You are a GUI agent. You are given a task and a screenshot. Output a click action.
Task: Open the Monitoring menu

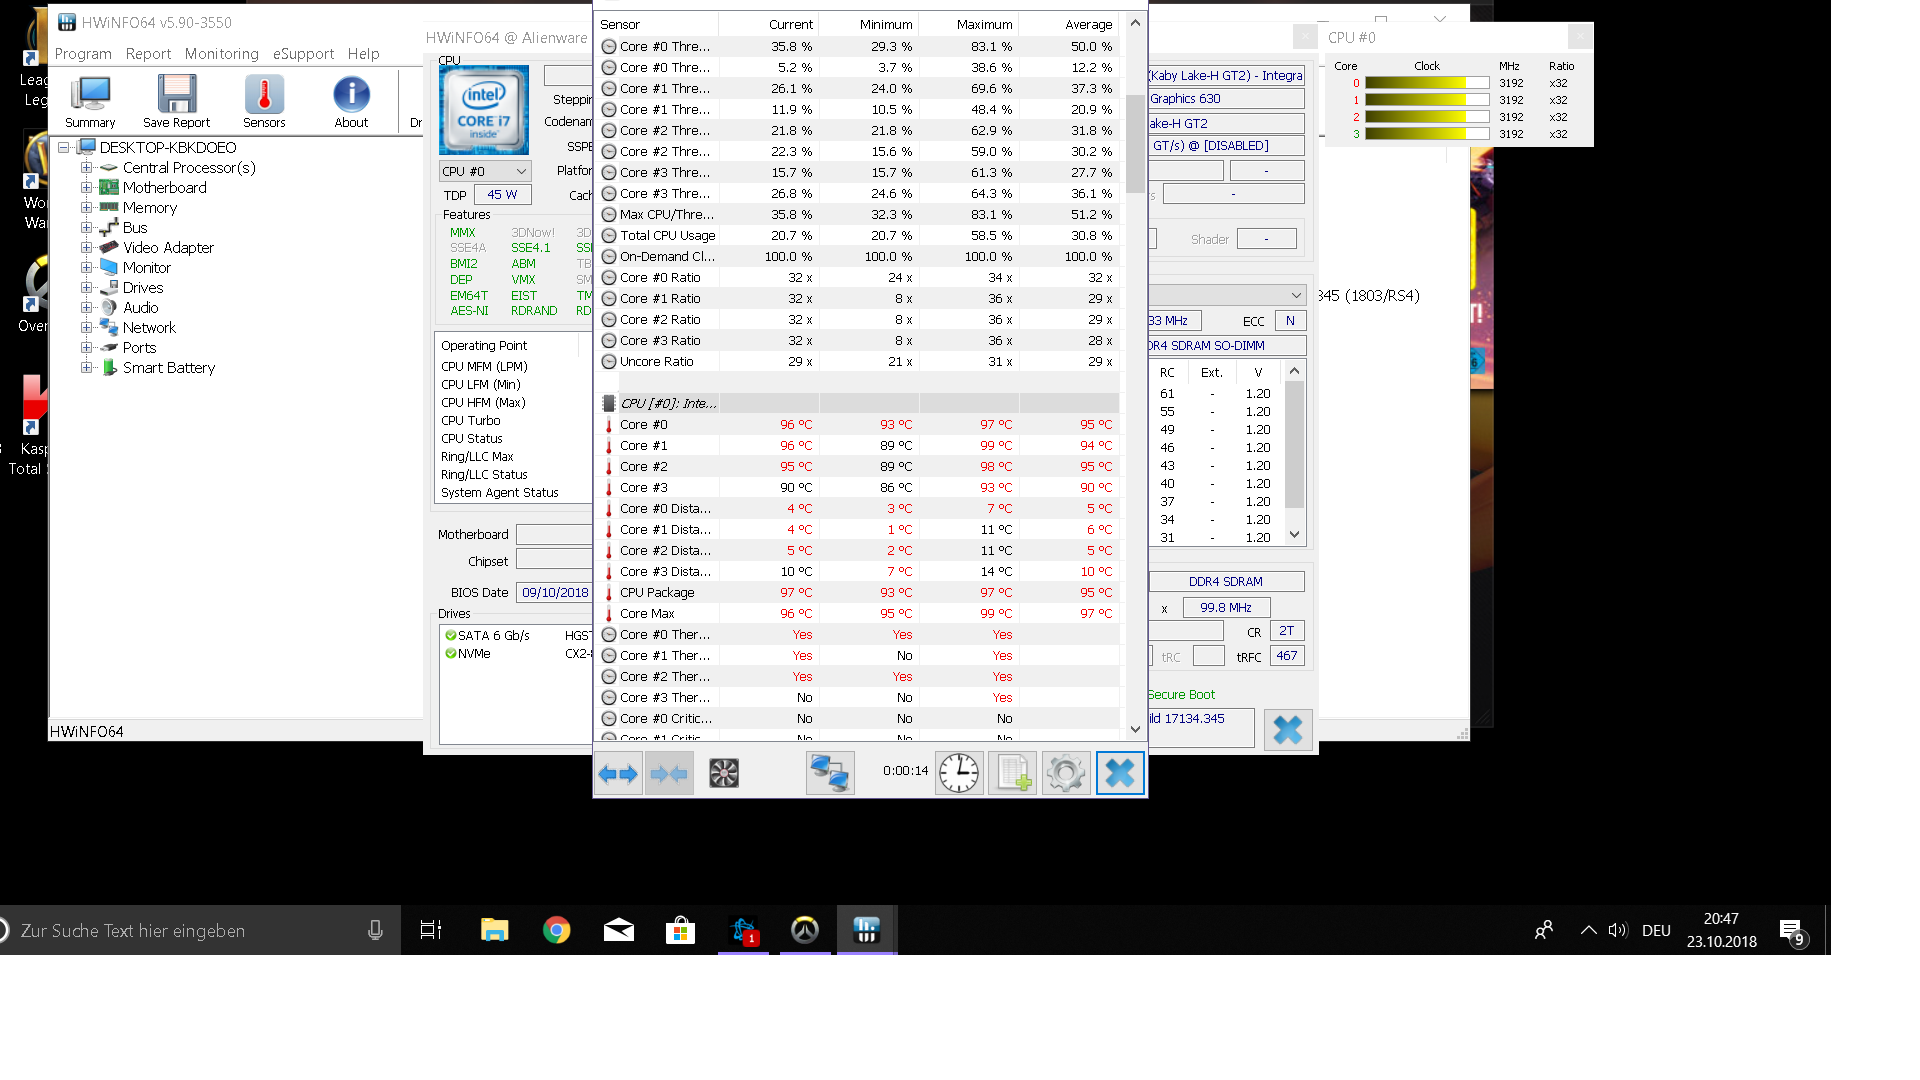point(221,54)
